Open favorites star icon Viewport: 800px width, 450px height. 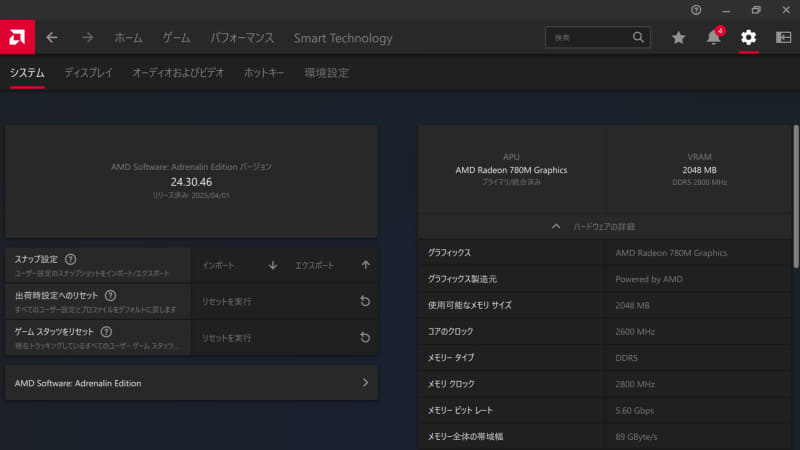coord(679,38)
